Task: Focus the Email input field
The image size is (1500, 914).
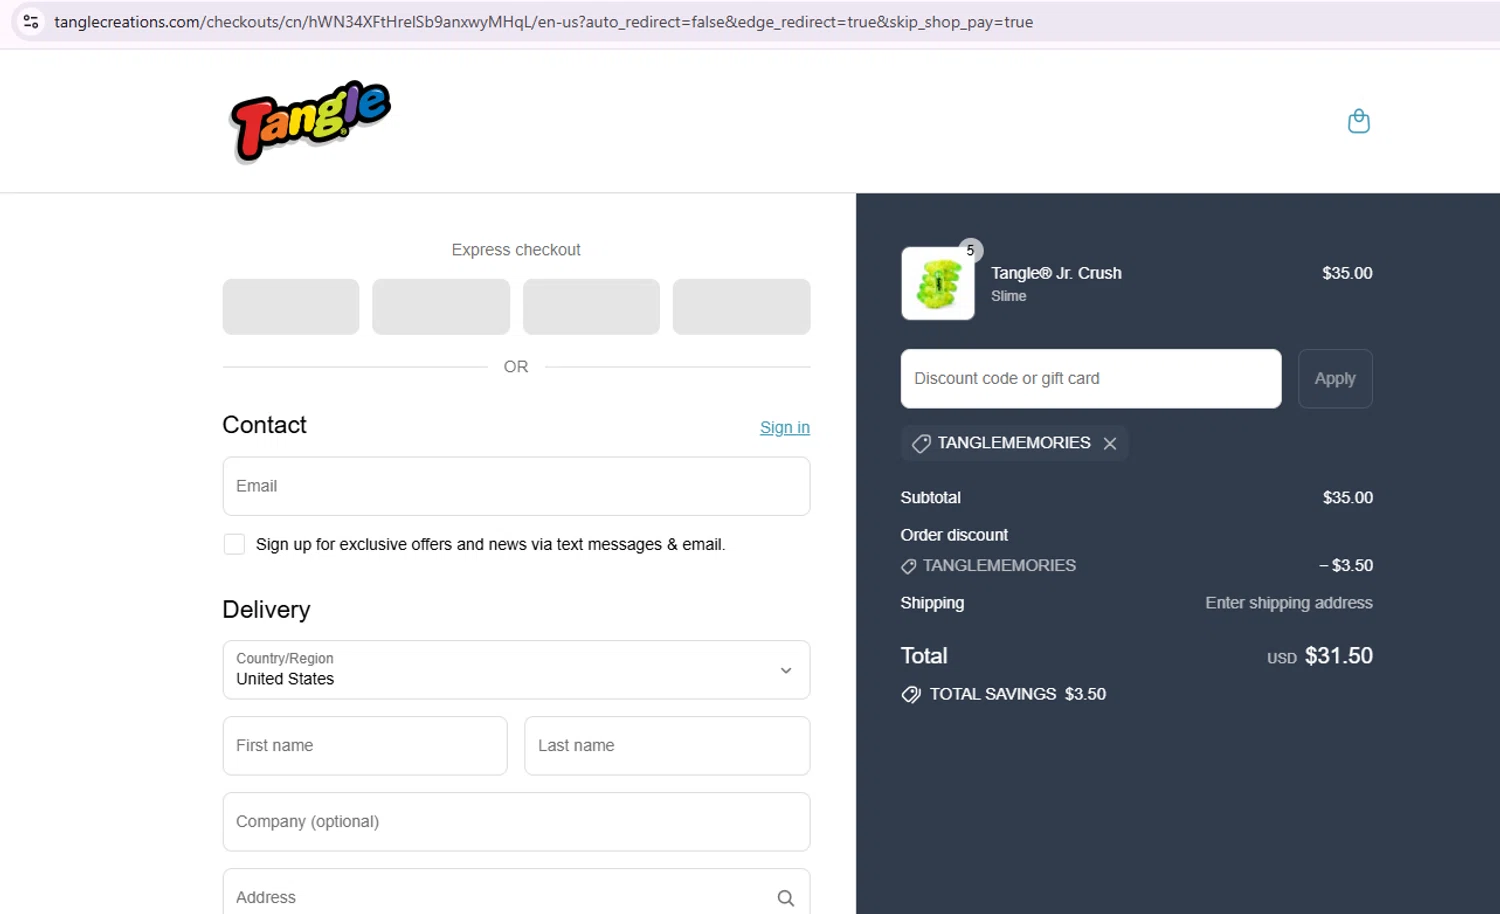Action: 516,486
